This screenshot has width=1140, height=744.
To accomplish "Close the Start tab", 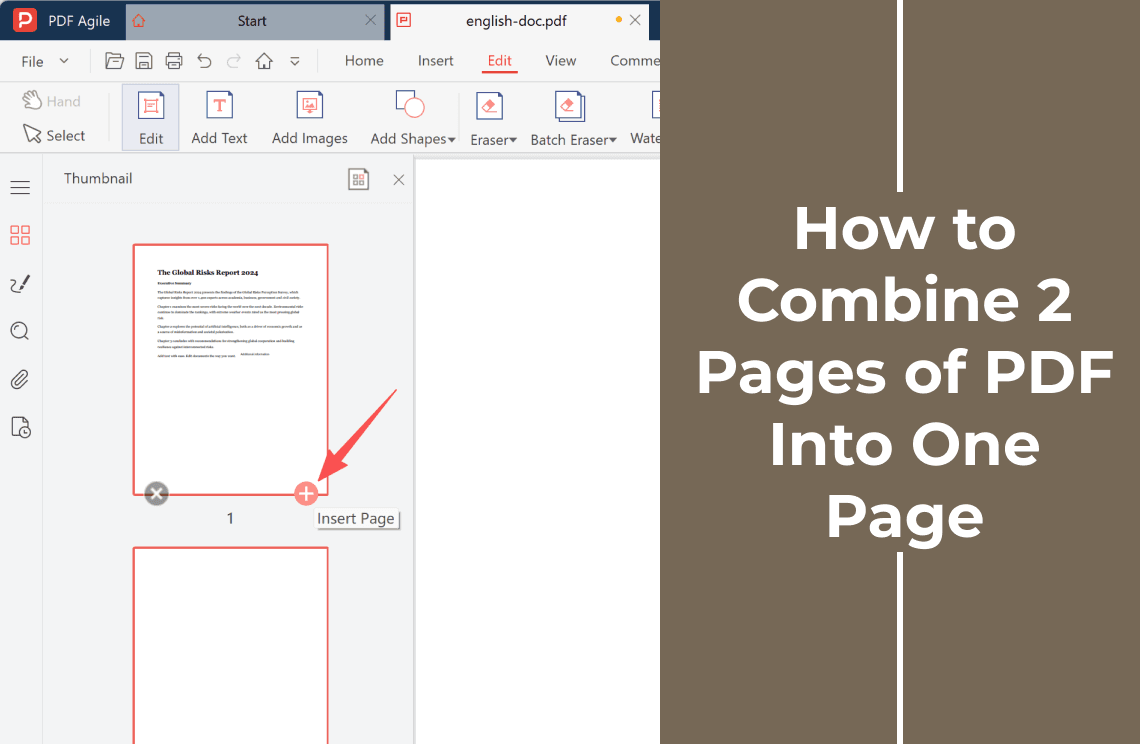I will click(371, 20).
